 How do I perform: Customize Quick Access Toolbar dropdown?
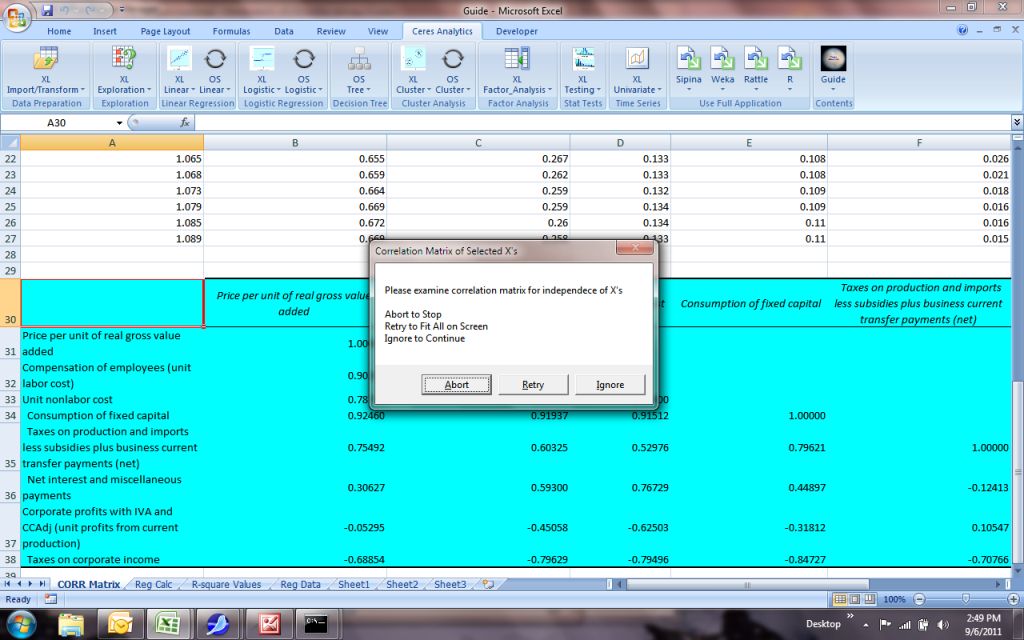click(121, 10)
